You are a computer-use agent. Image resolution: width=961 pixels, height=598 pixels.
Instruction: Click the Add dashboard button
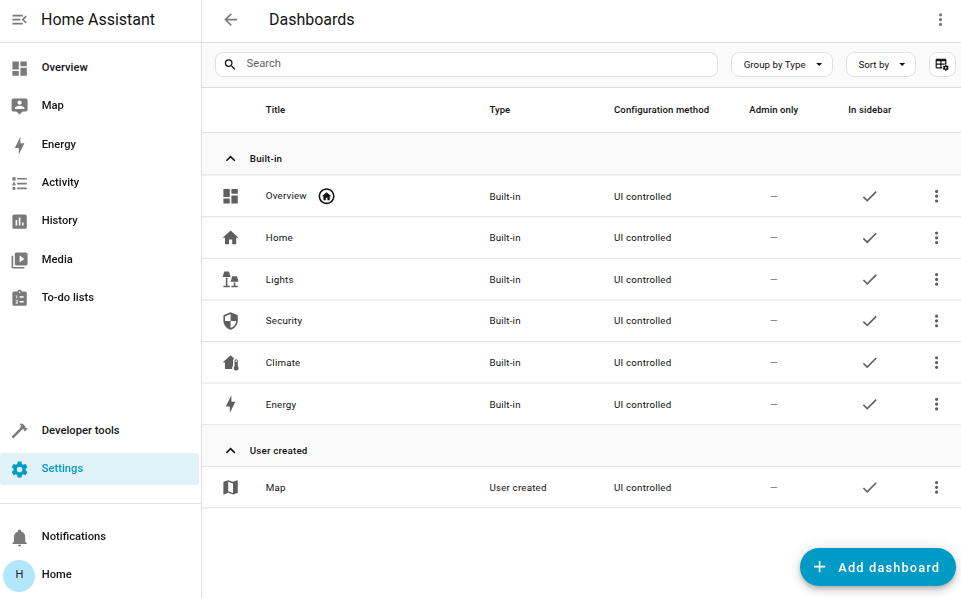click(877, 567)
